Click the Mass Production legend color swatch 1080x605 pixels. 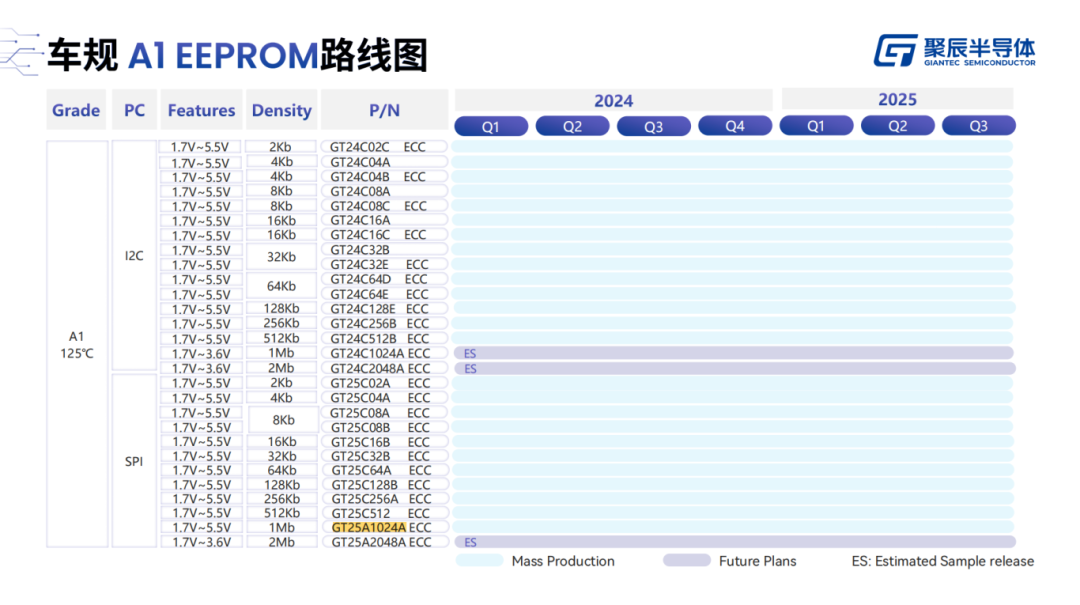479,561
